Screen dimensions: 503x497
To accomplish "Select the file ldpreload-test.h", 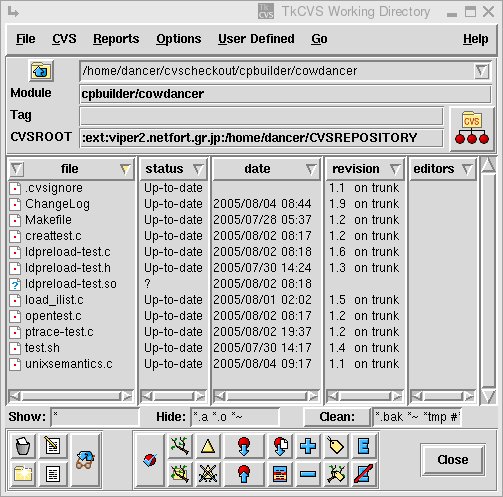I will click(x=68, y=268).
